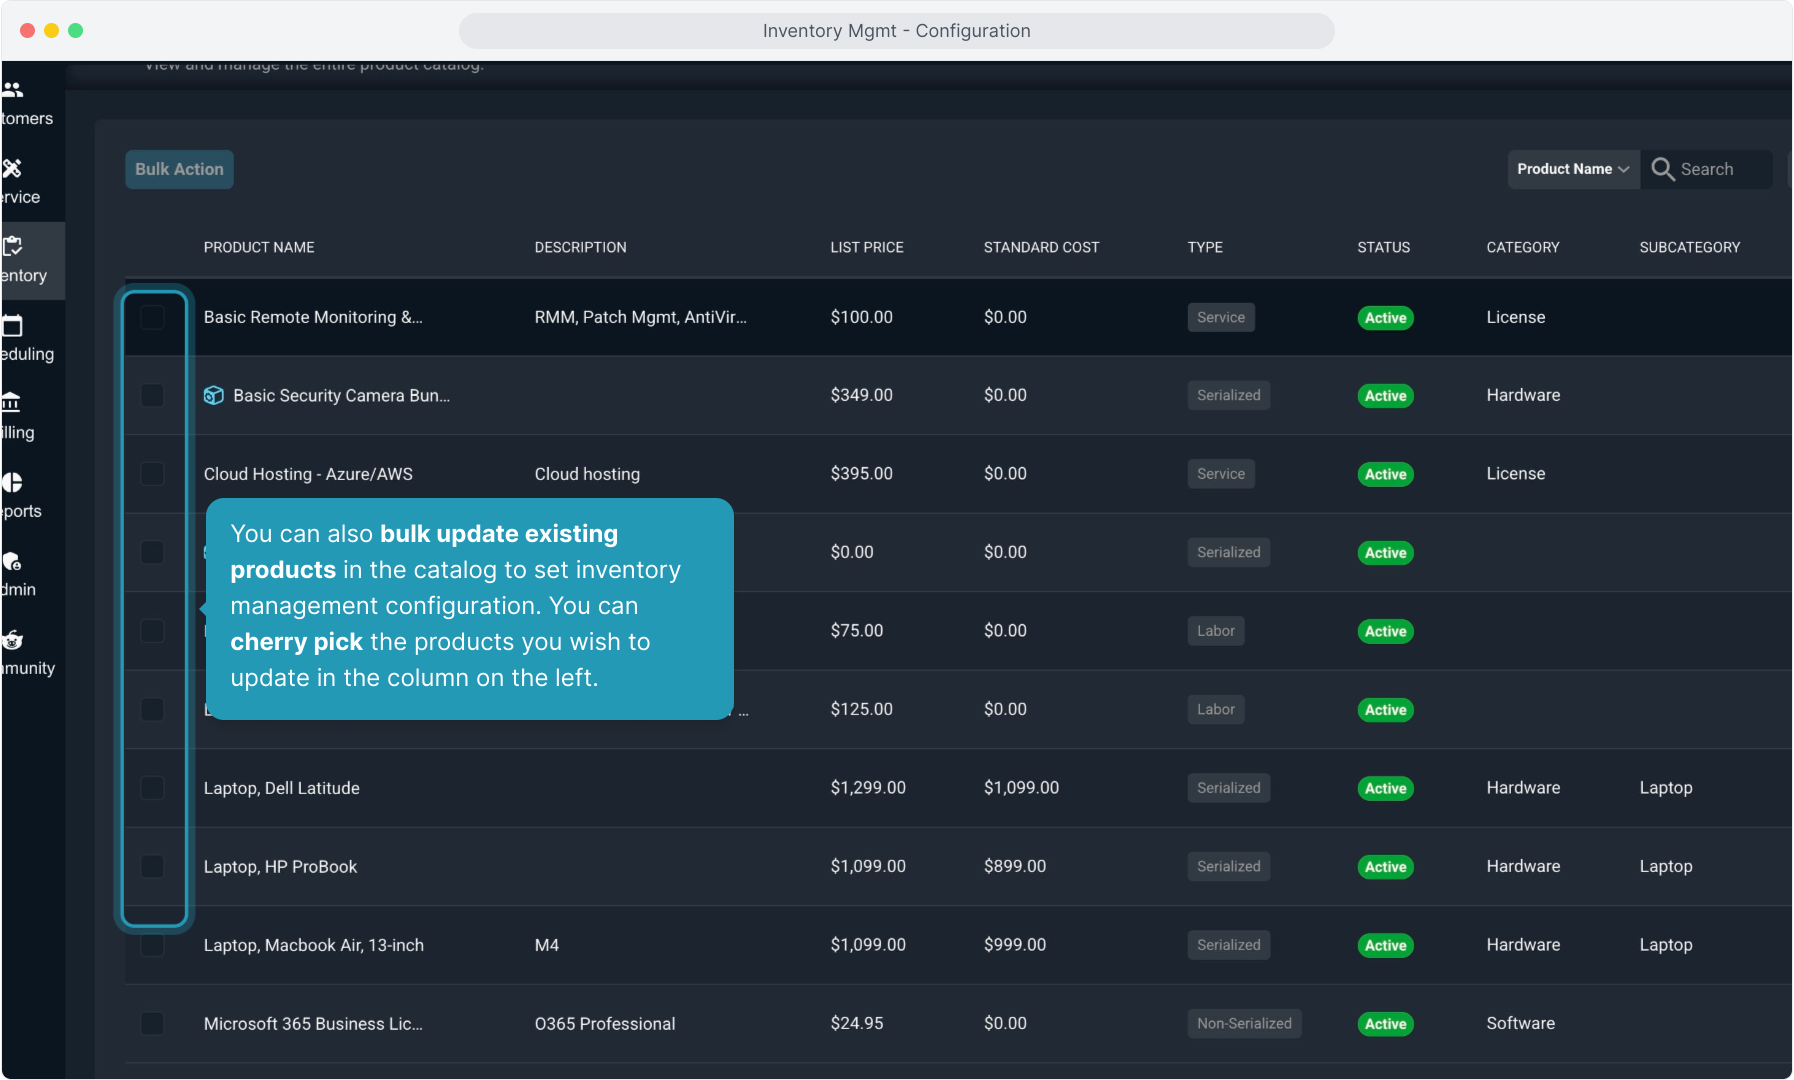Open the Community sidebar icon
The height and width of the screenshot is (1080, 1794).
point(13,640)
